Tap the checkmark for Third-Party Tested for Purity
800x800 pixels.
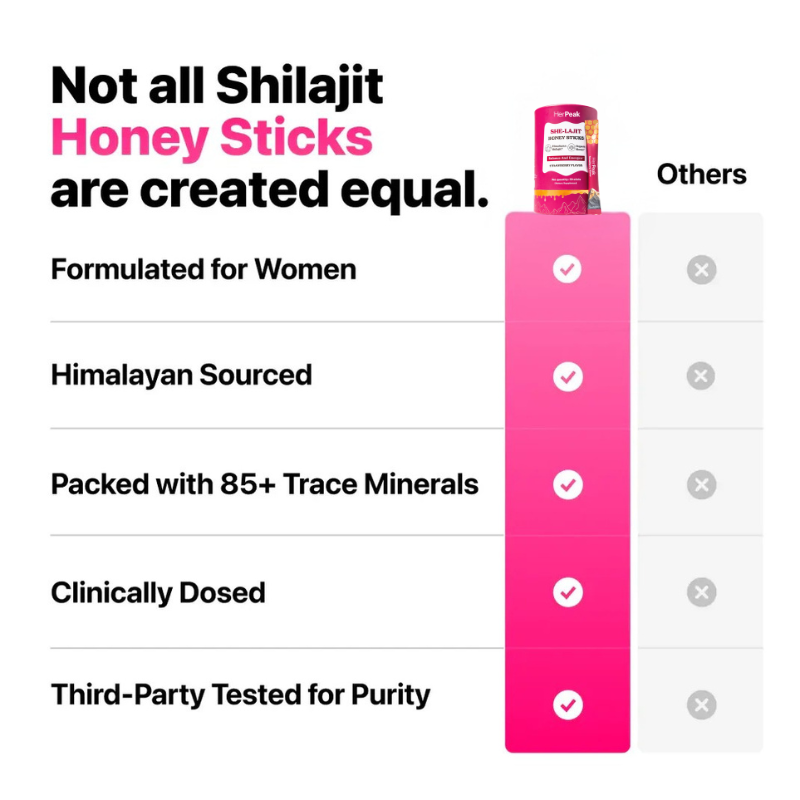(567, 705)
